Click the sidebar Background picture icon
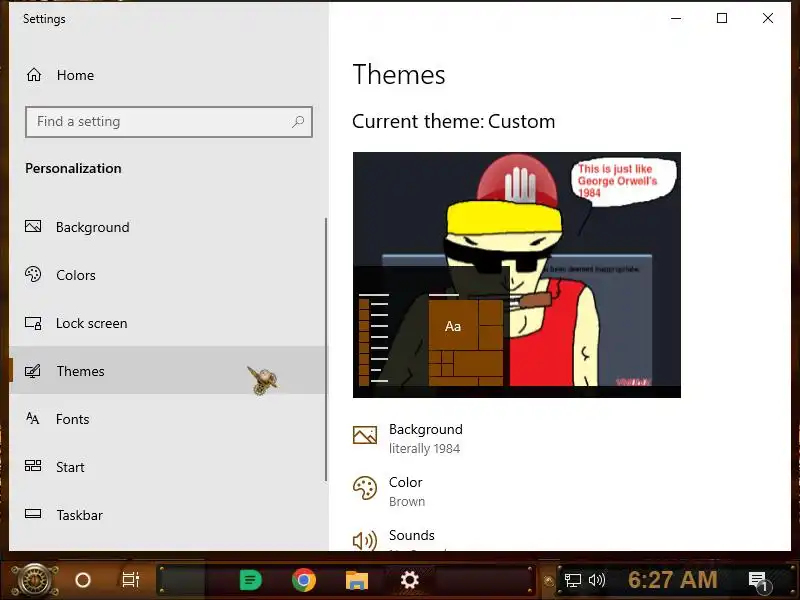The image size is (800, 600). tap(33, 226)
